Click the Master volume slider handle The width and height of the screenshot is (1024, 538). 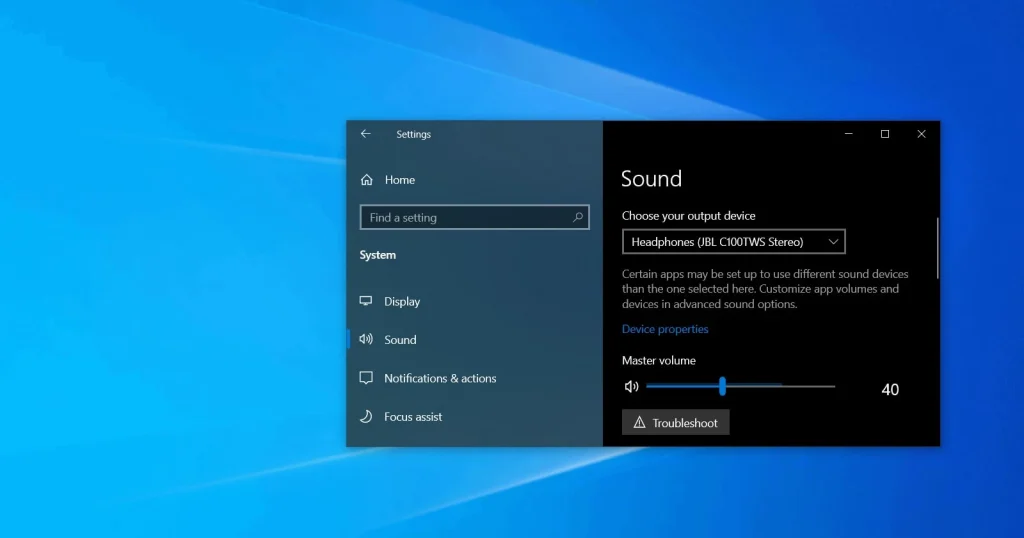(722, 387)
